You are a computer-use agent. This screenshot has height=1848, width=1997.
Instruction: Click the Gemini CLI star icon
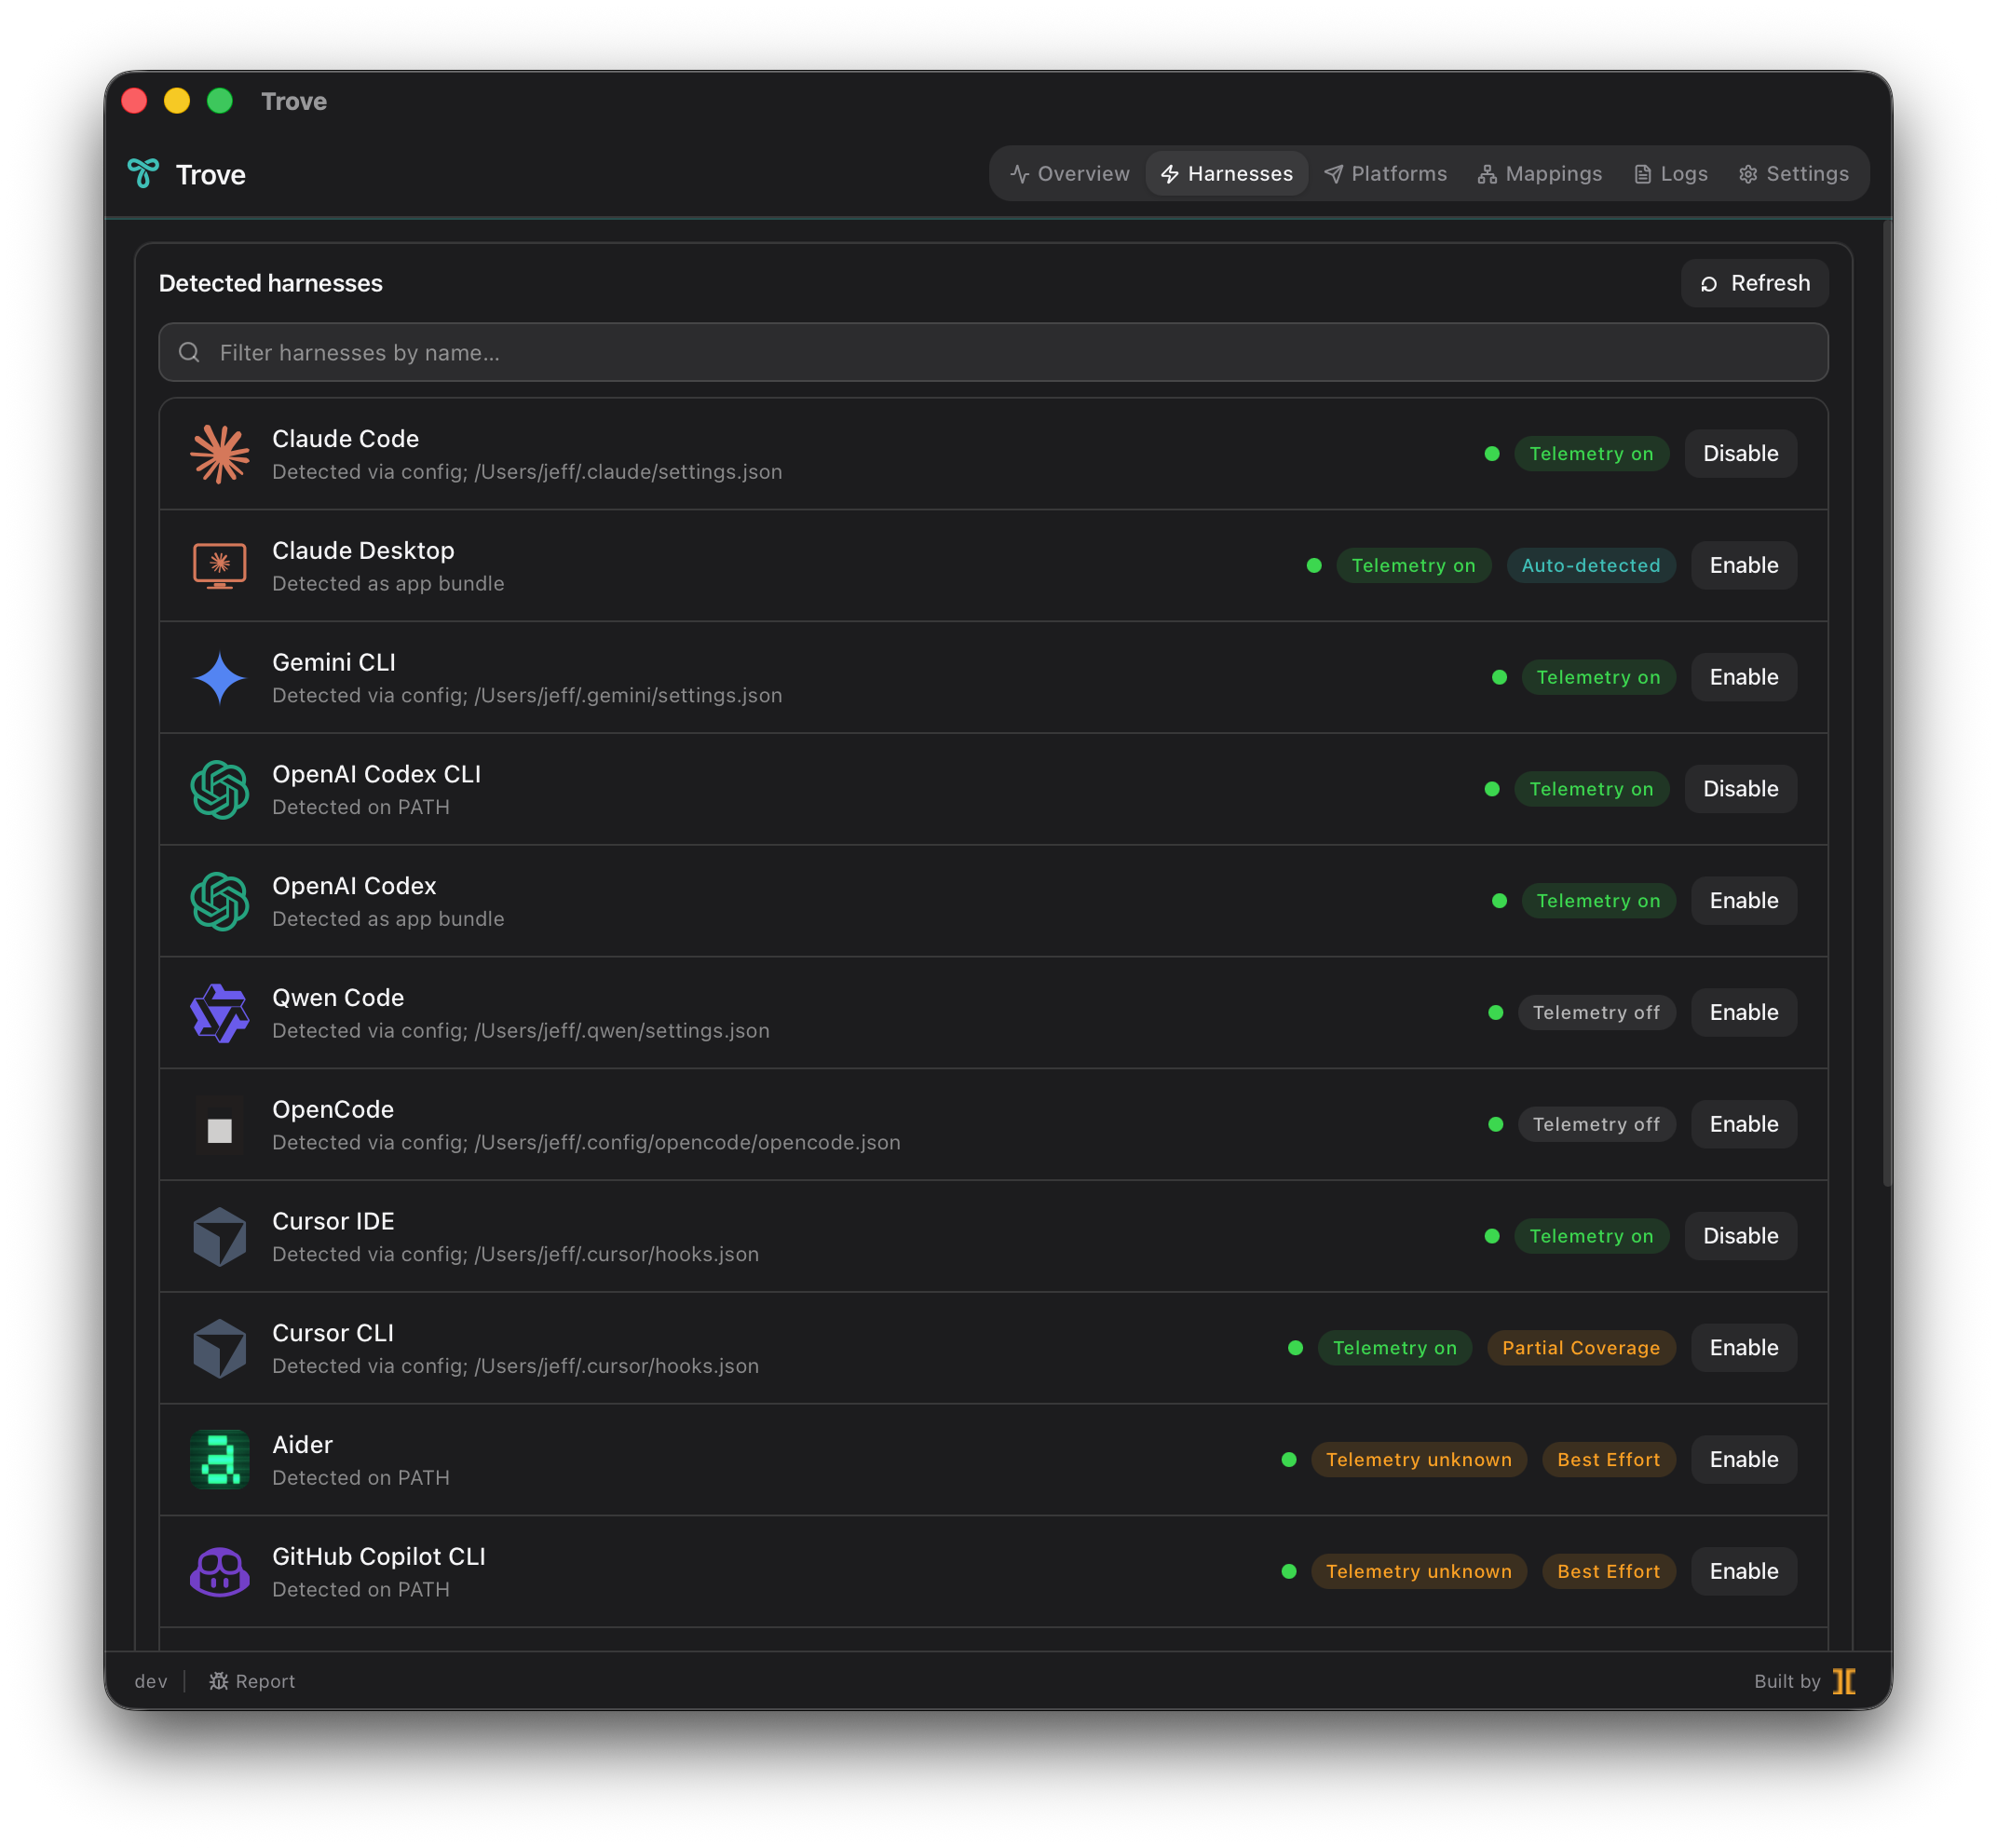[219, 678]
